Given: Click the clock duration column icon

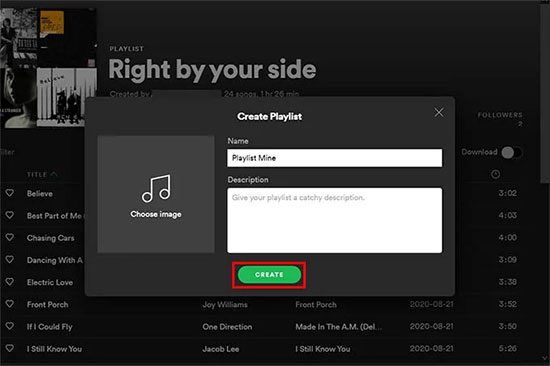Looking at the screenshot, I should [x=495, y=174].
